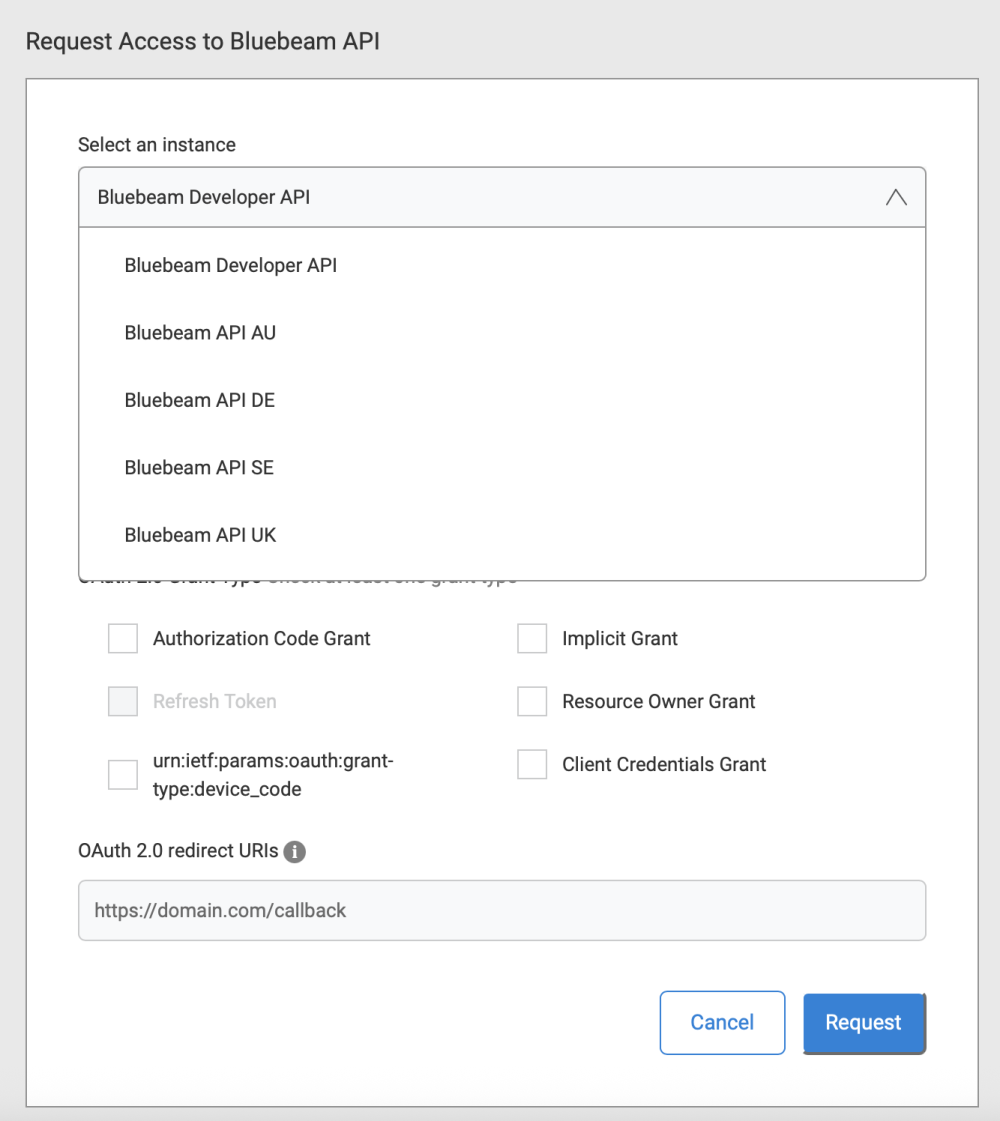
Task: Cancel the access request
Action: pyautogui.click(x=722, y=1022)
